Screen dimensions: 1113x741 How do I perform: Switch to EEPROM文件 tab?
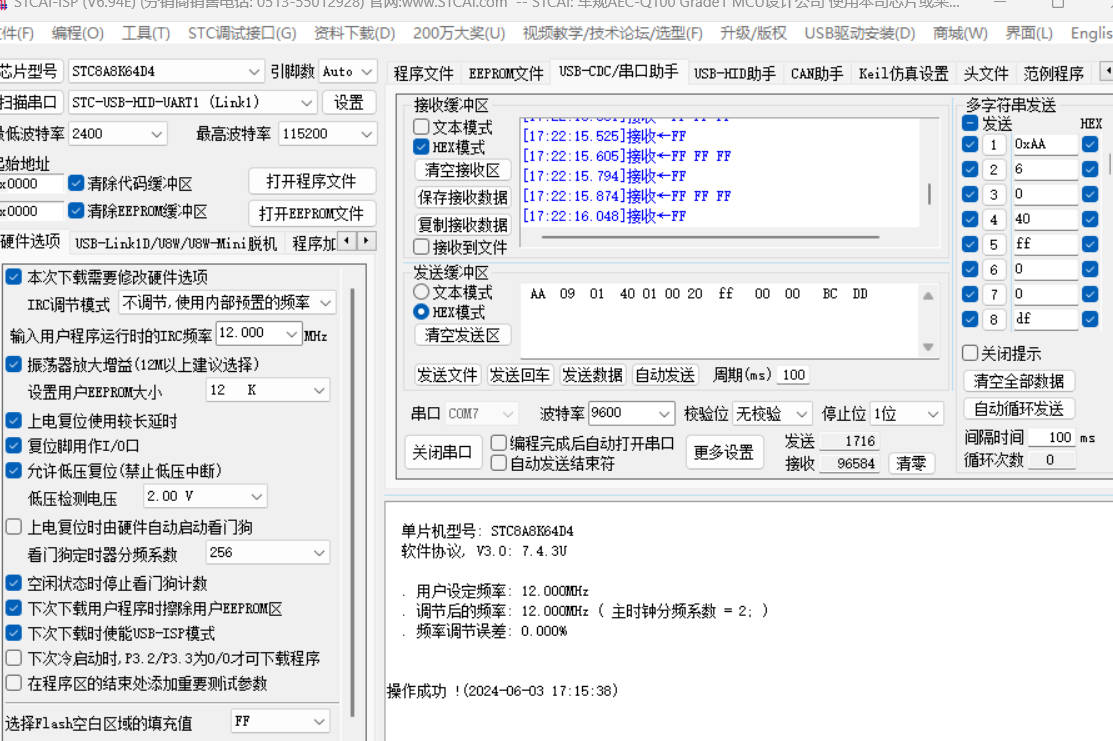pos(505,73)
